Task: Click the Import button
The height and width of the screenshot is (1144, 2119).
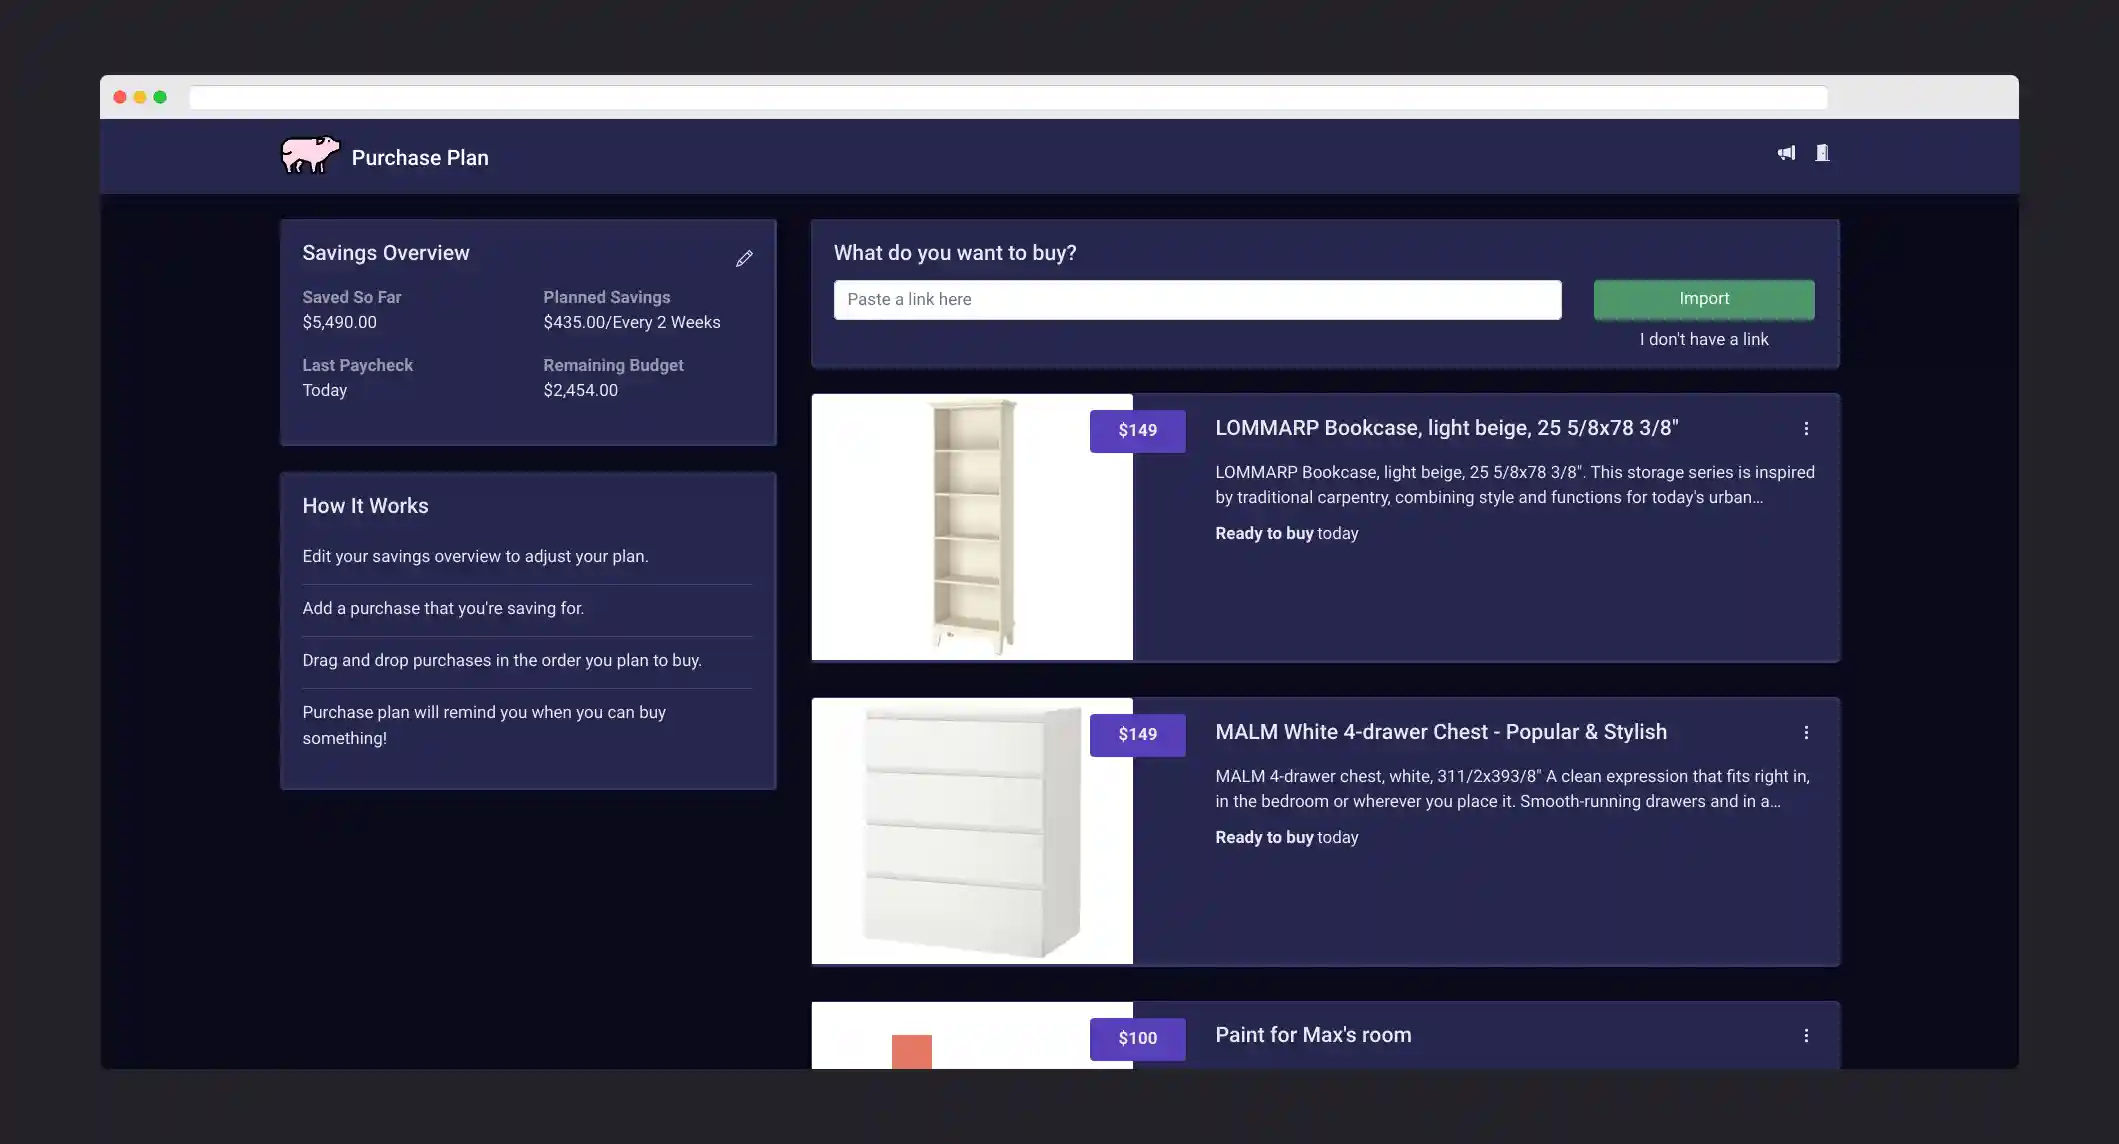Action: 1703,298
